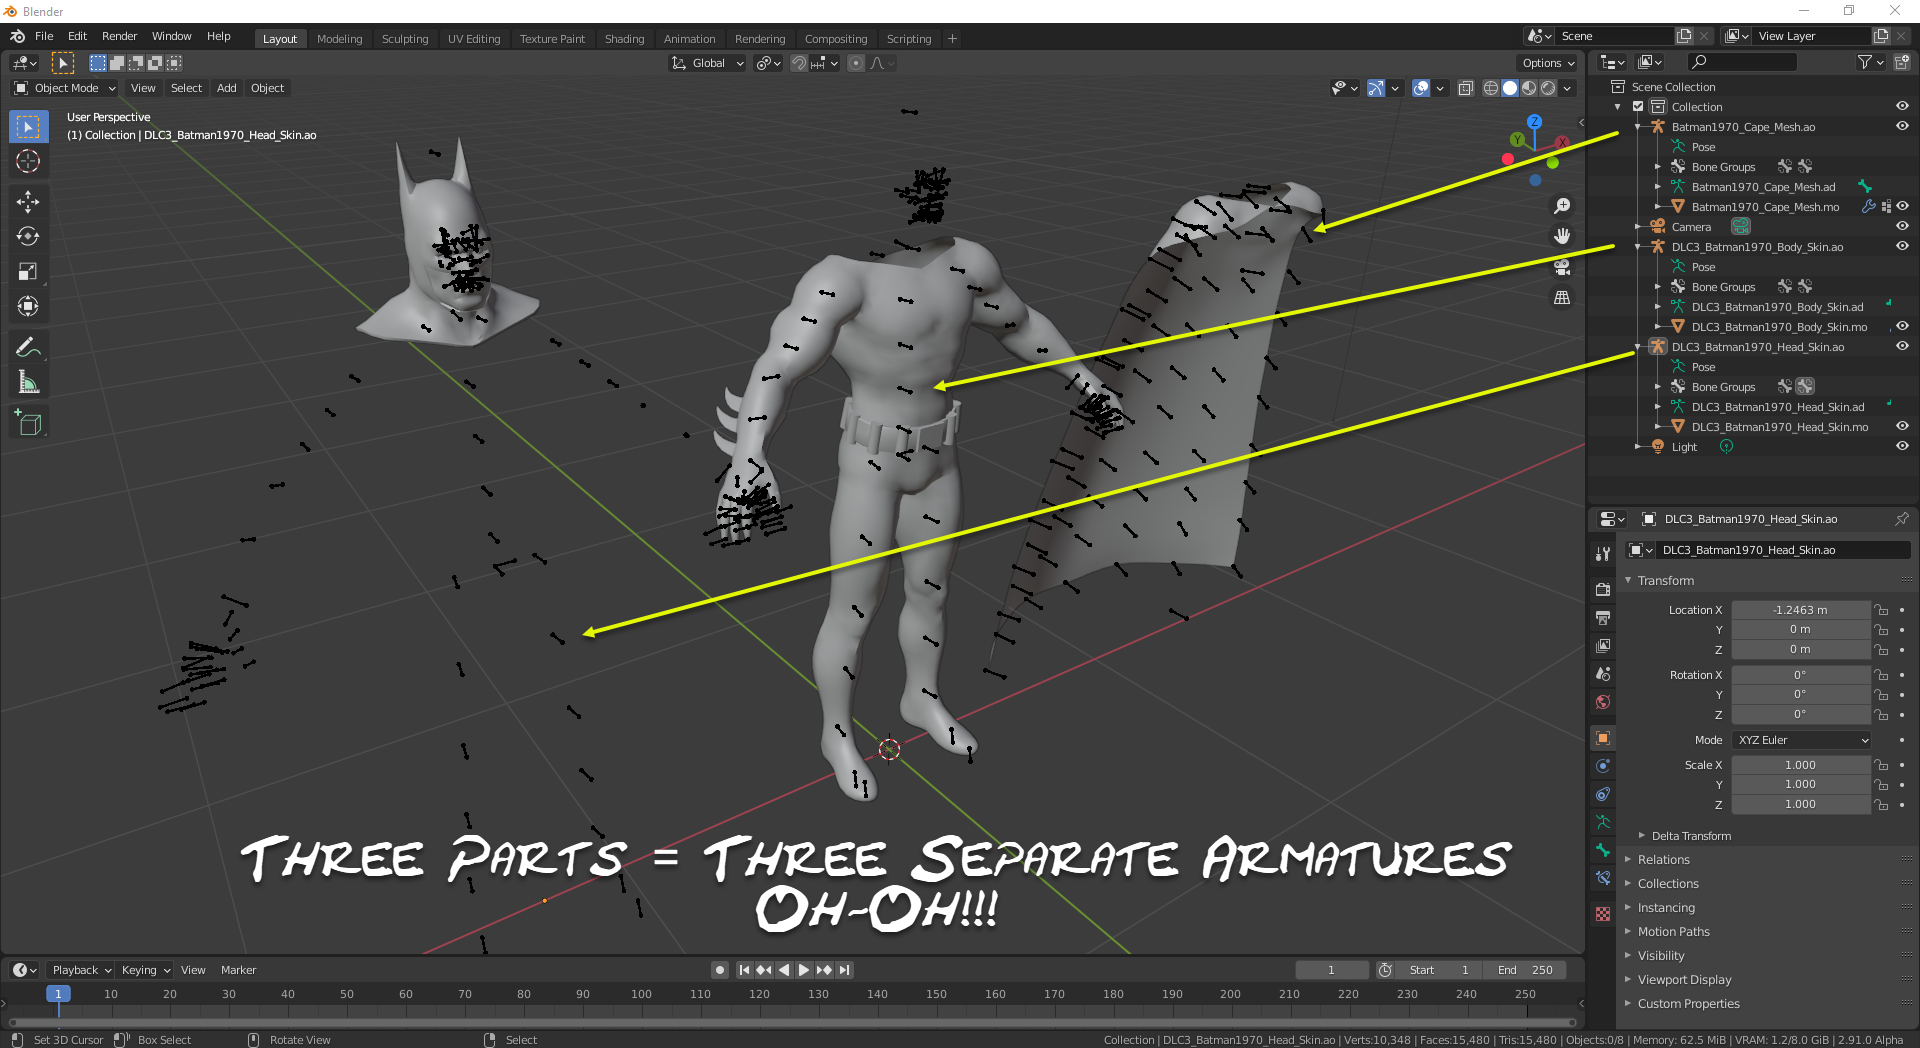Toggle the camera view icon
The width and height of the screenshot is (1920, 1048).
click(1562, 267)
